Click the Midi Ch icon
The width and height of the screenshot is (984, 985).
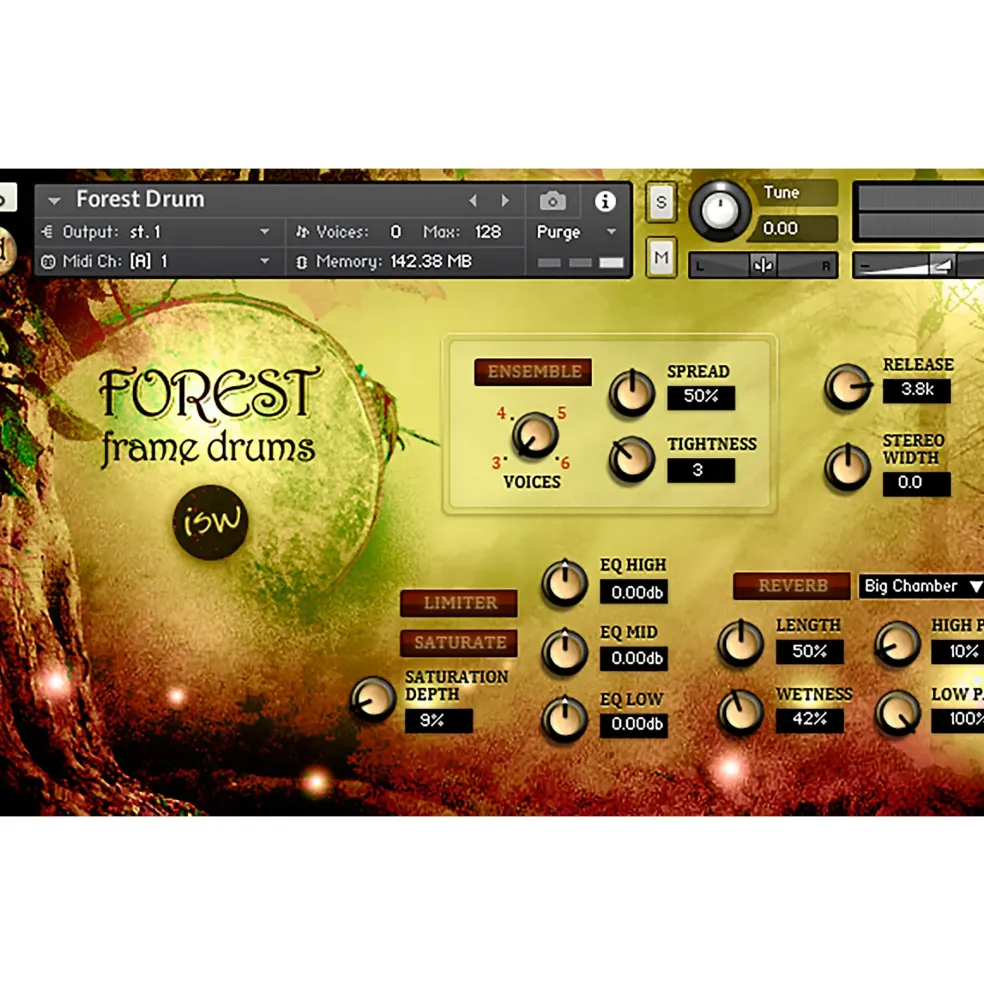click(48, 261)
